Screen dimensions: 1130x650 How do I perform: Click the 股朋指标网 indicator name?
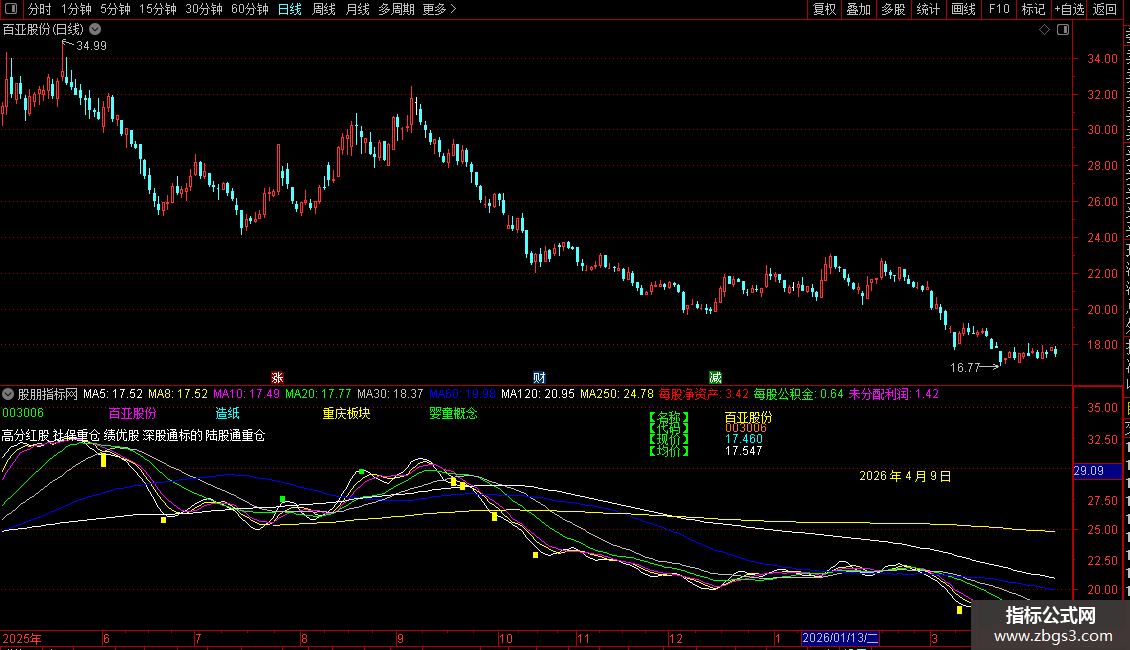point(48,394)
